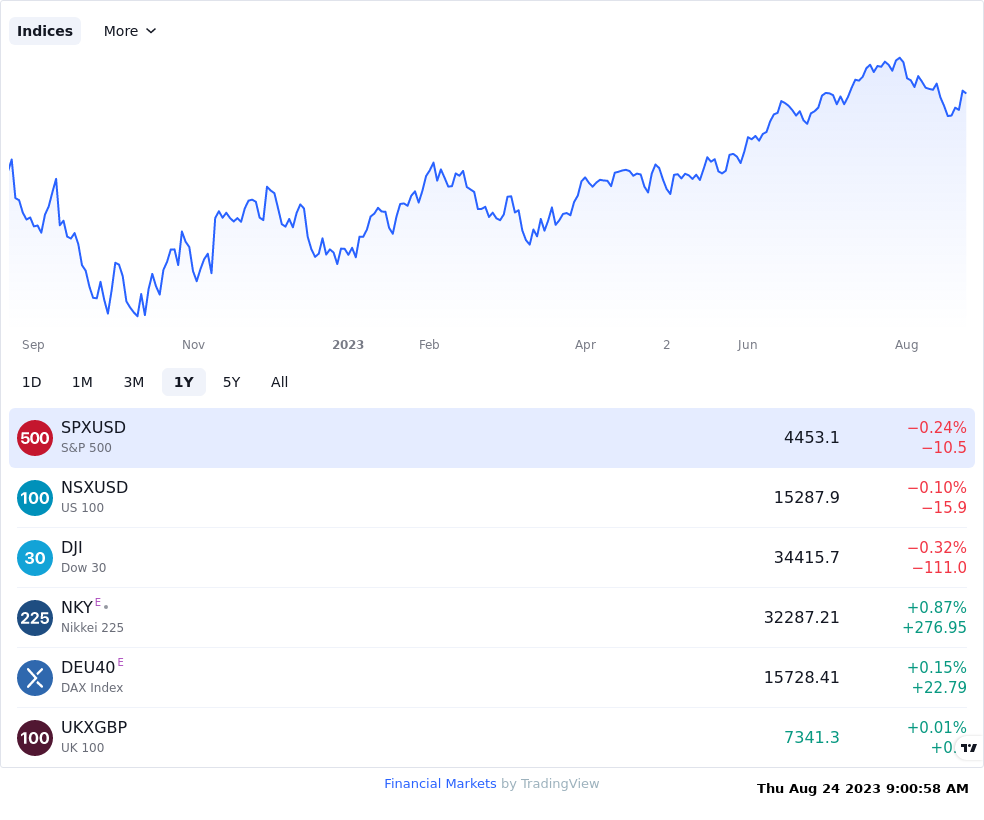Open the Financial Markets link

(440, 784)
